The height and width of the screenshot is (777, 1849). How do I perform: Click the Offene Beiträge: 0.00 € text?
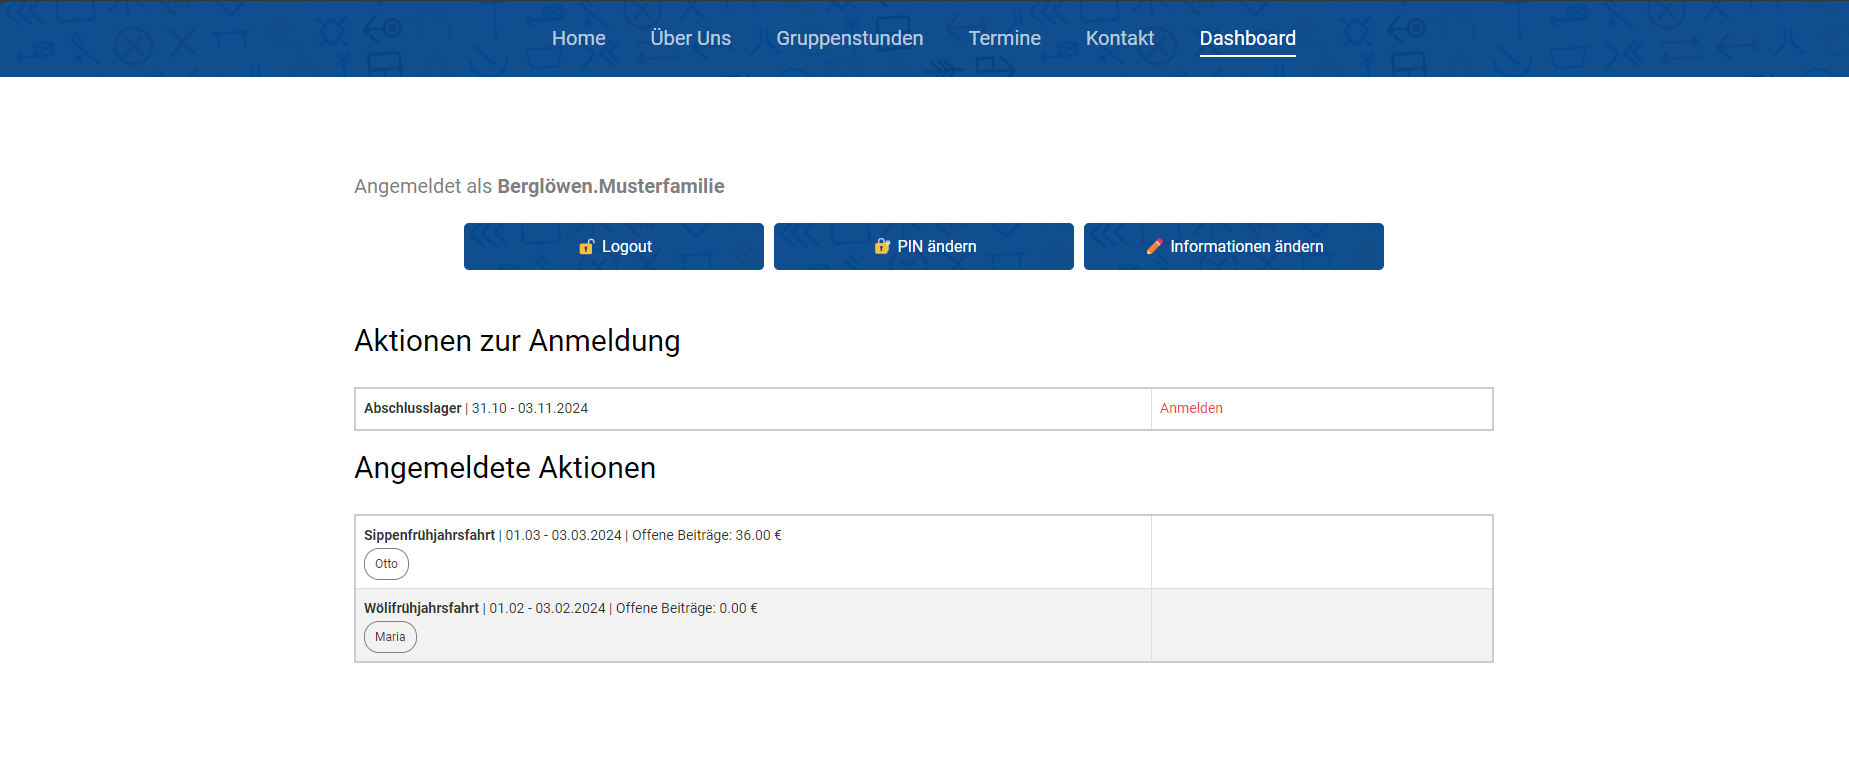point(687,608)
